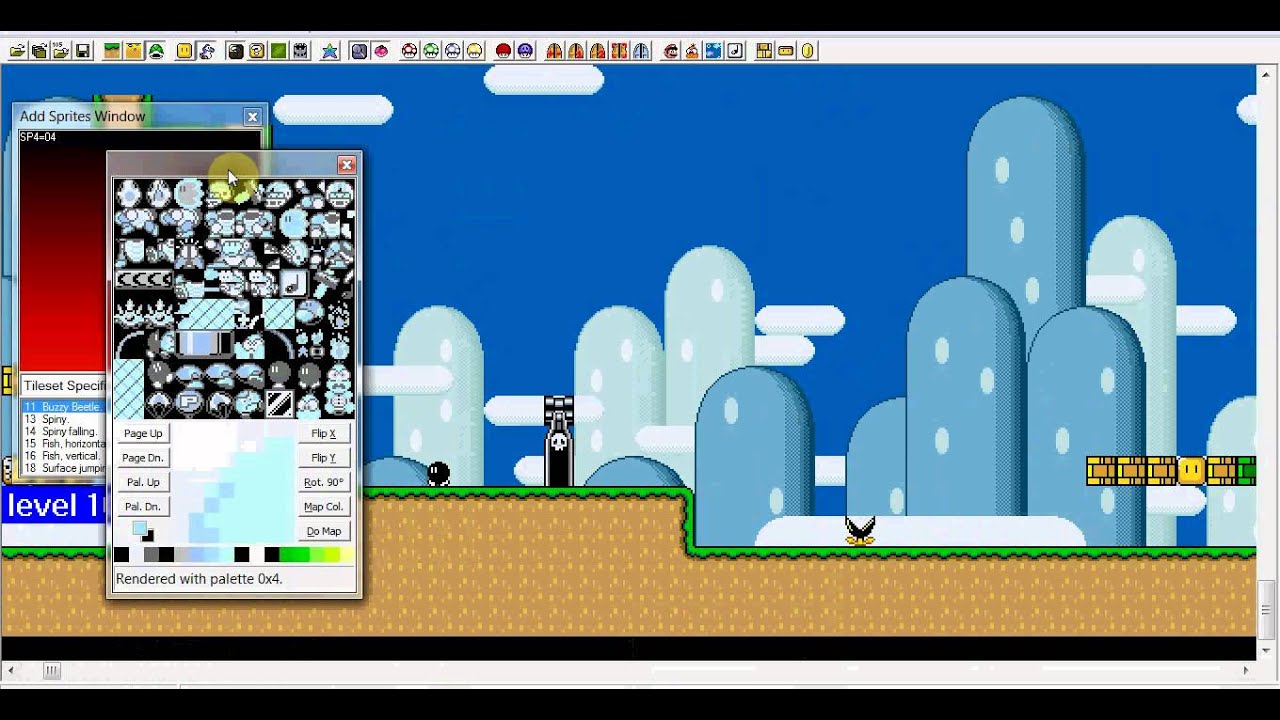Screen dimensions: 1280x720
Task: Select the music note tile in tile editor
Action: (x=293, y=284)
